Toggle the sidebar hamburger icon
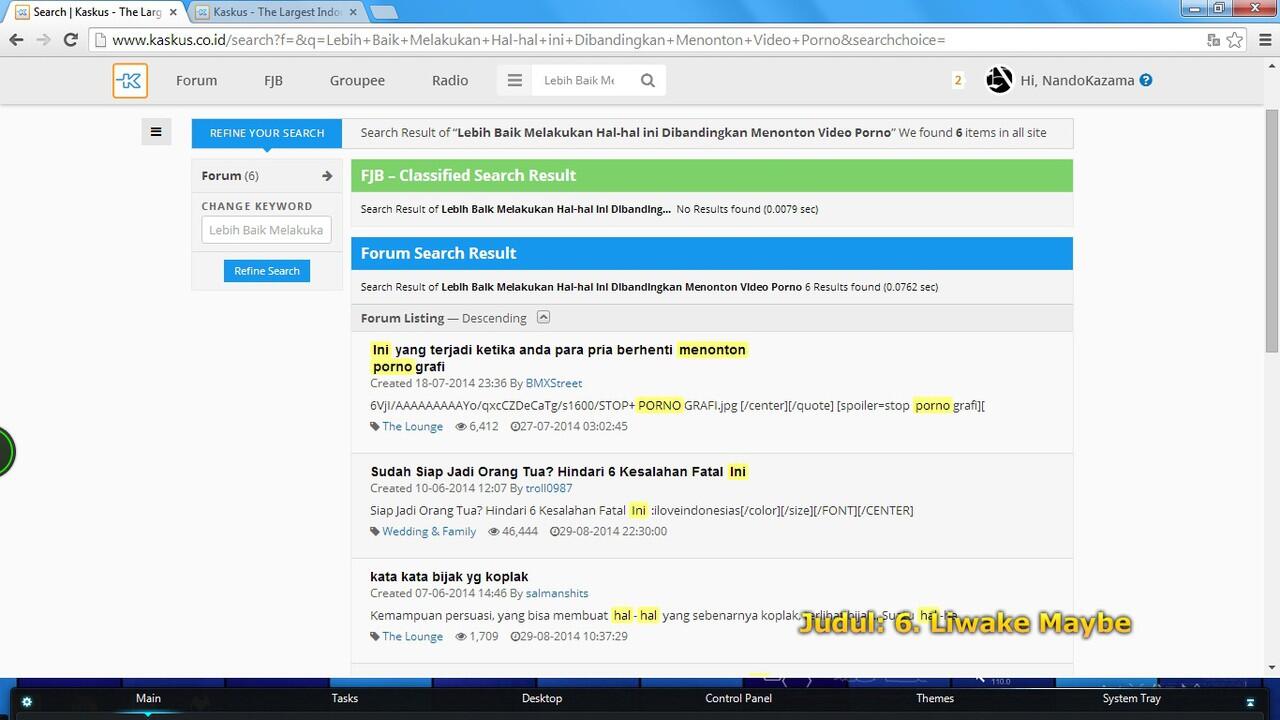 click(156, 131)
